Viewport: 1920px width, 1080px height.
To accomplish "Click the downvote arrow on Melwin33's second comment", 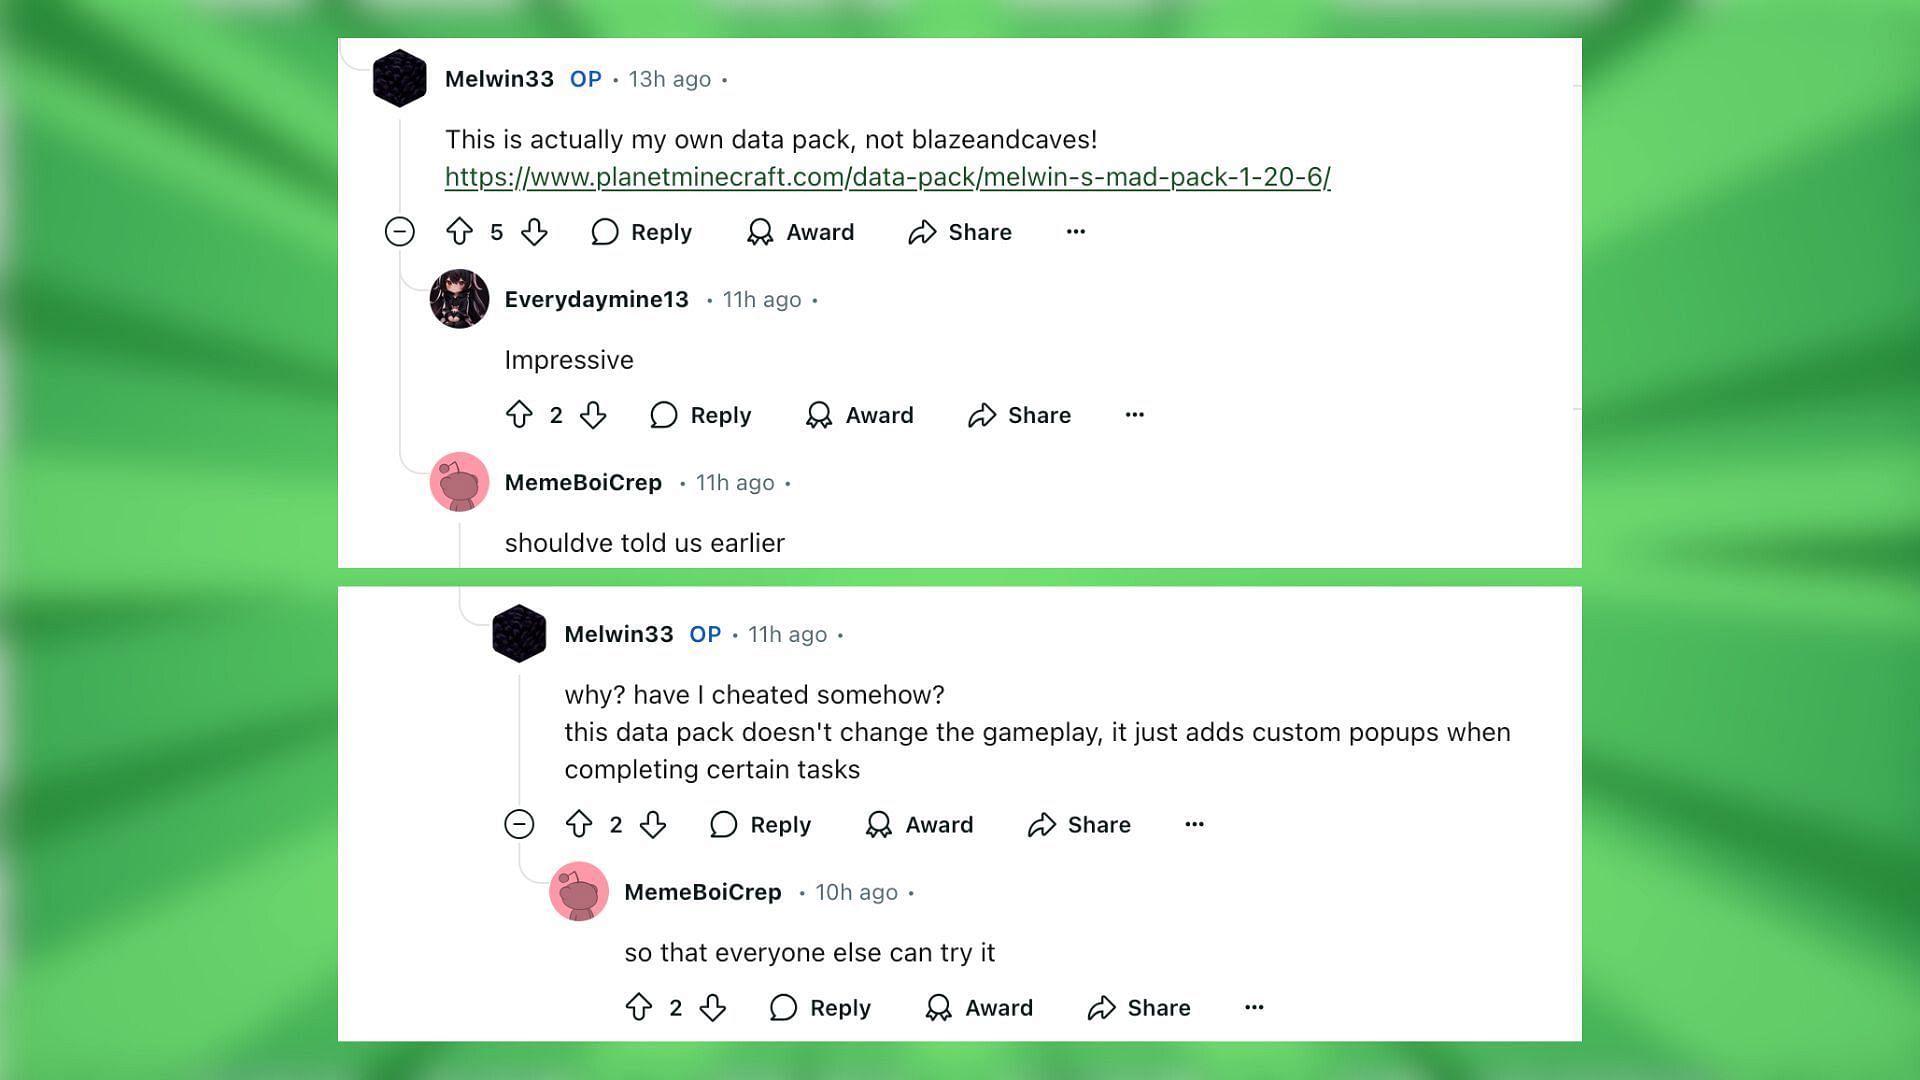I will (x=654, y=824).
